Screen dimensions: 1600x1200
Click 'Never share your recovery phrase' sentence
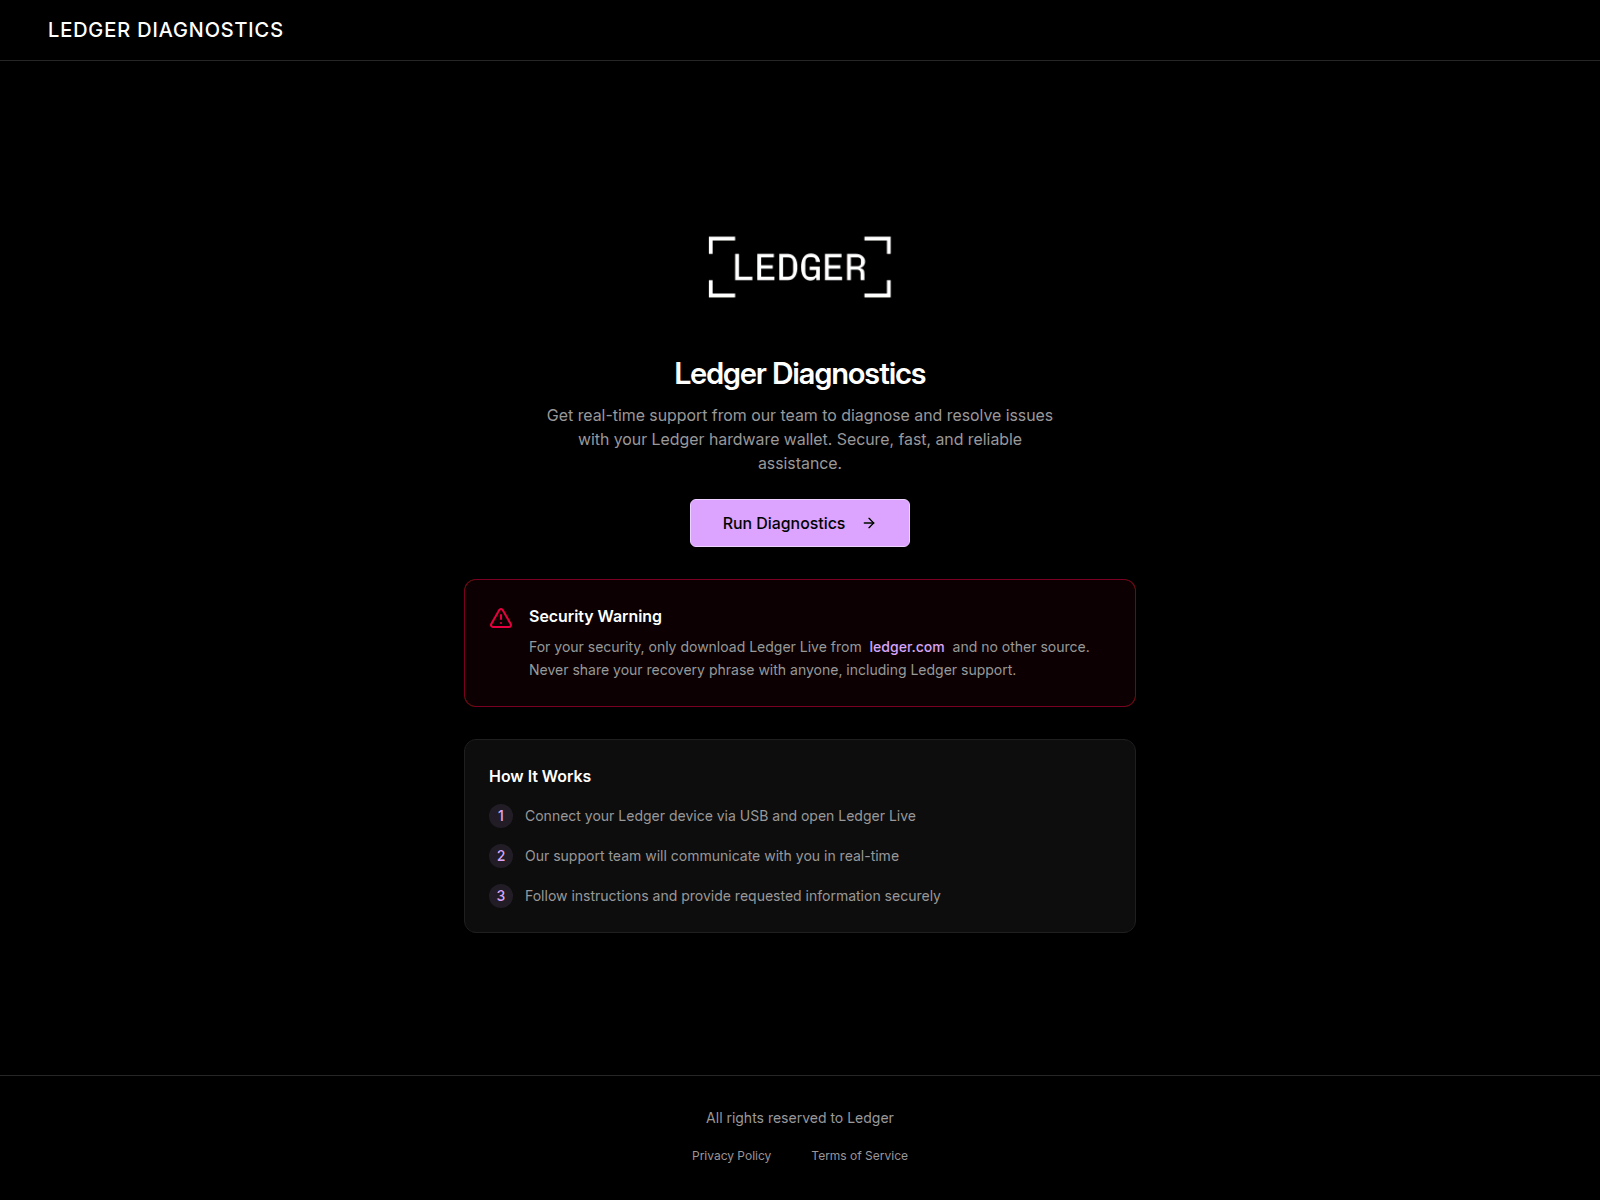tap(772, 670)
